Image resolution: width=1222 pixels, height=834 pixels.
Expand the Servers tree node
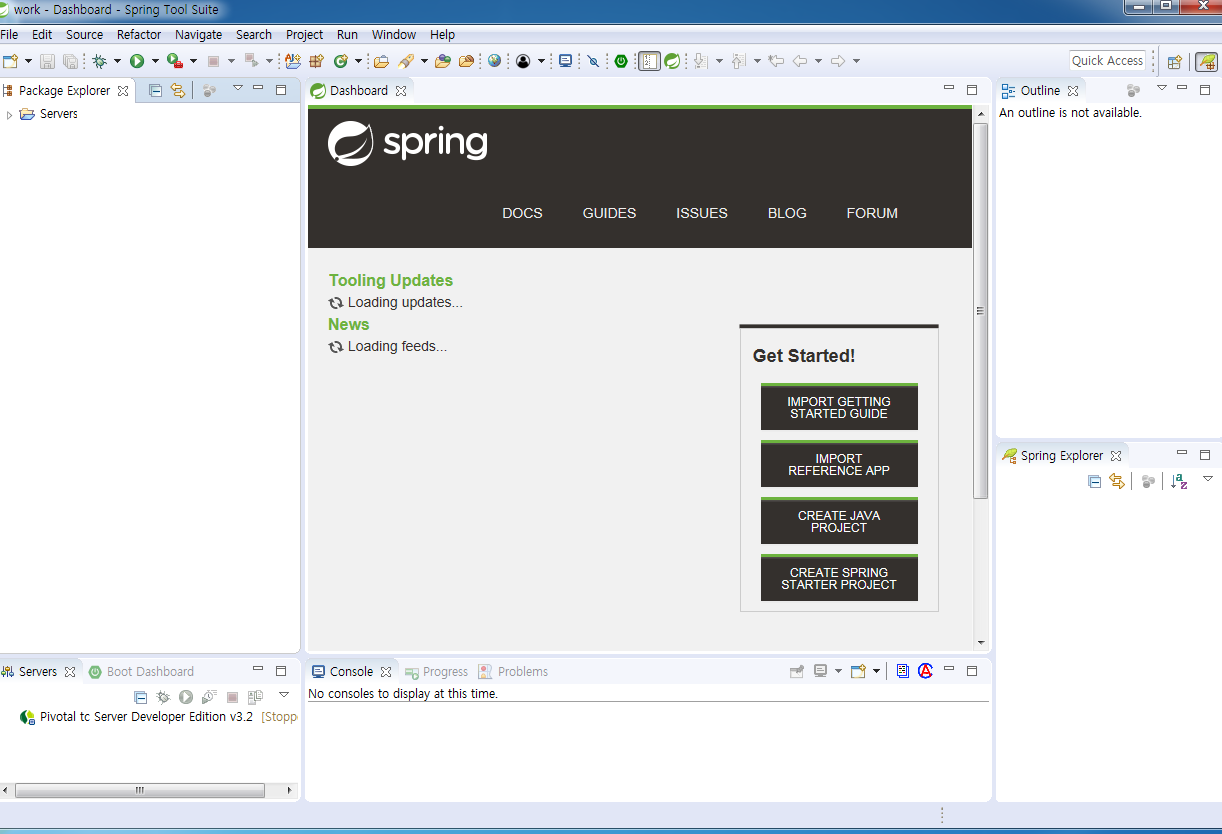(x=9, y=115)
